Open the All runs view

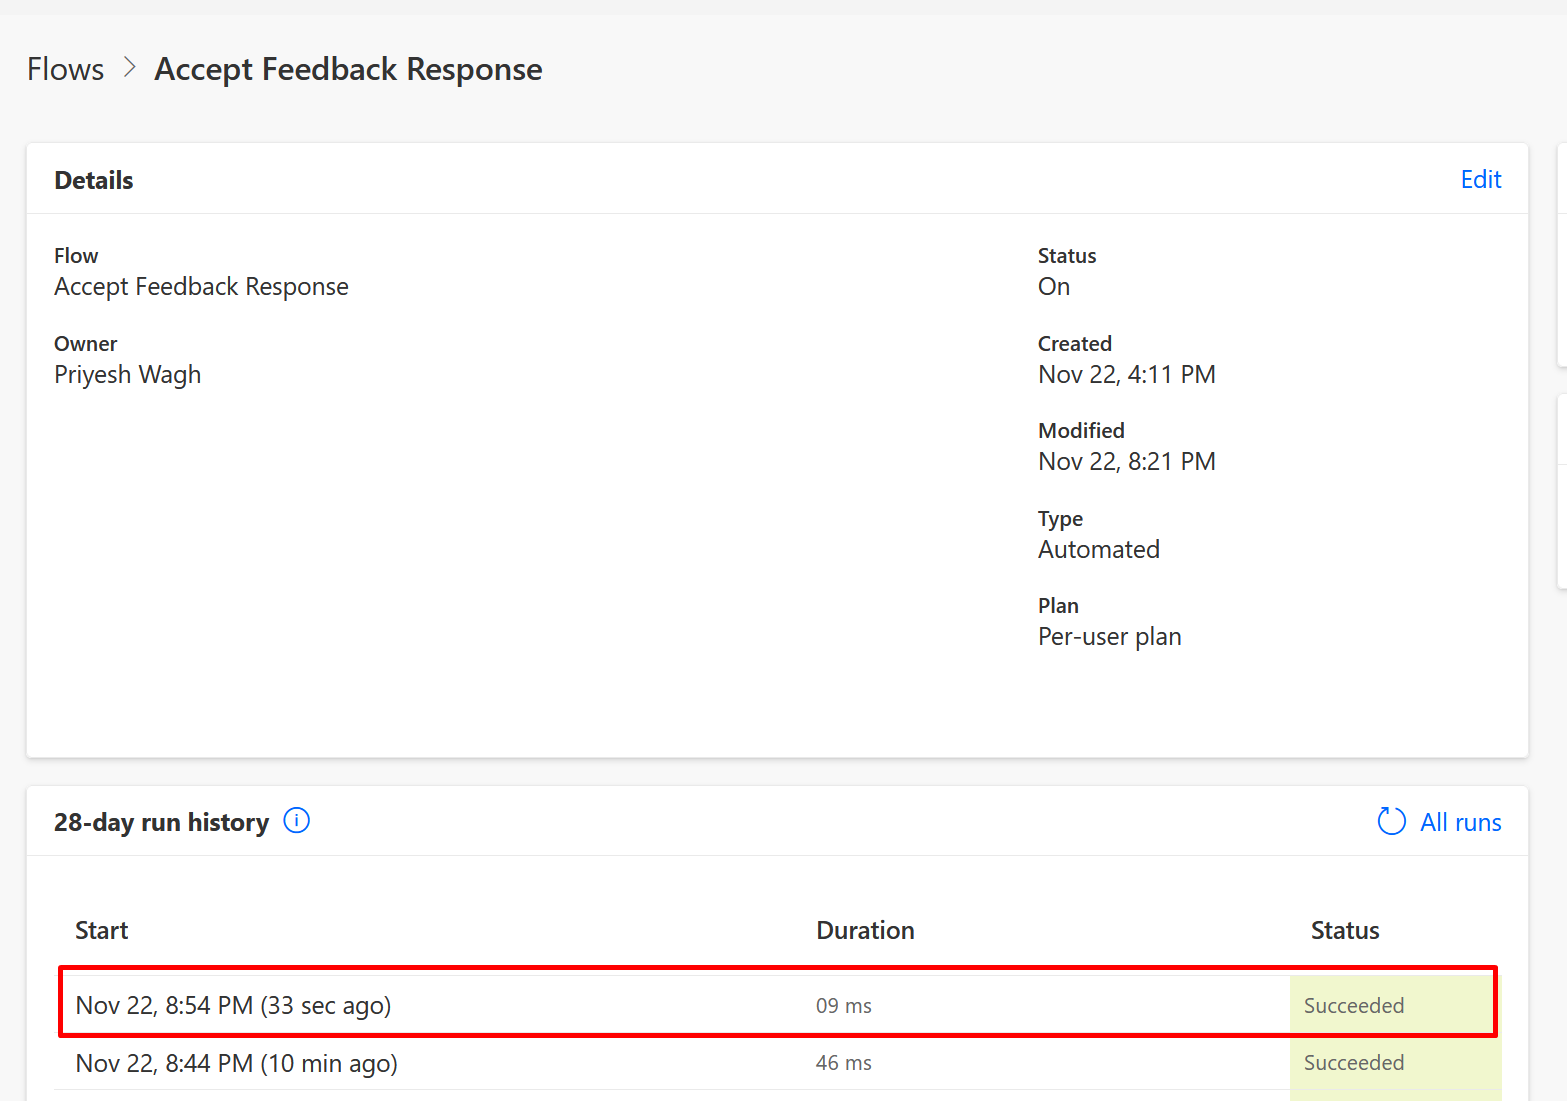pos(1461,821)
